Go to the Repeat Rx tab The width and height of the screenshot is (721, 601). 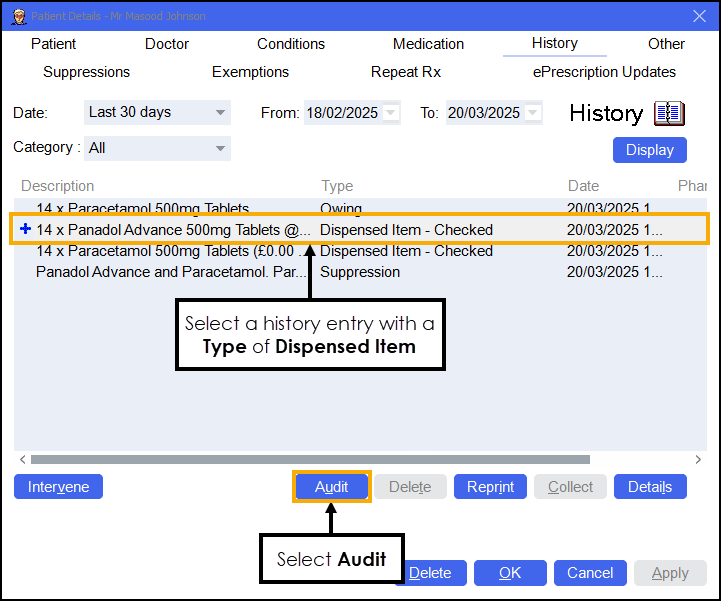tap(406, 72)
